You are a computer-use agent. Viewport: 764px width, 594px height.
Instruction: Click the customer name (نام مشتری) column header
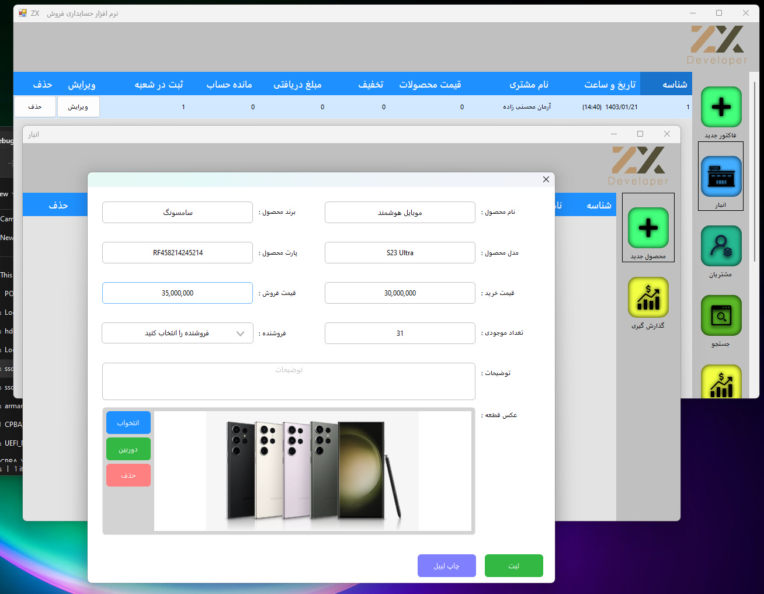click(529, 85)
